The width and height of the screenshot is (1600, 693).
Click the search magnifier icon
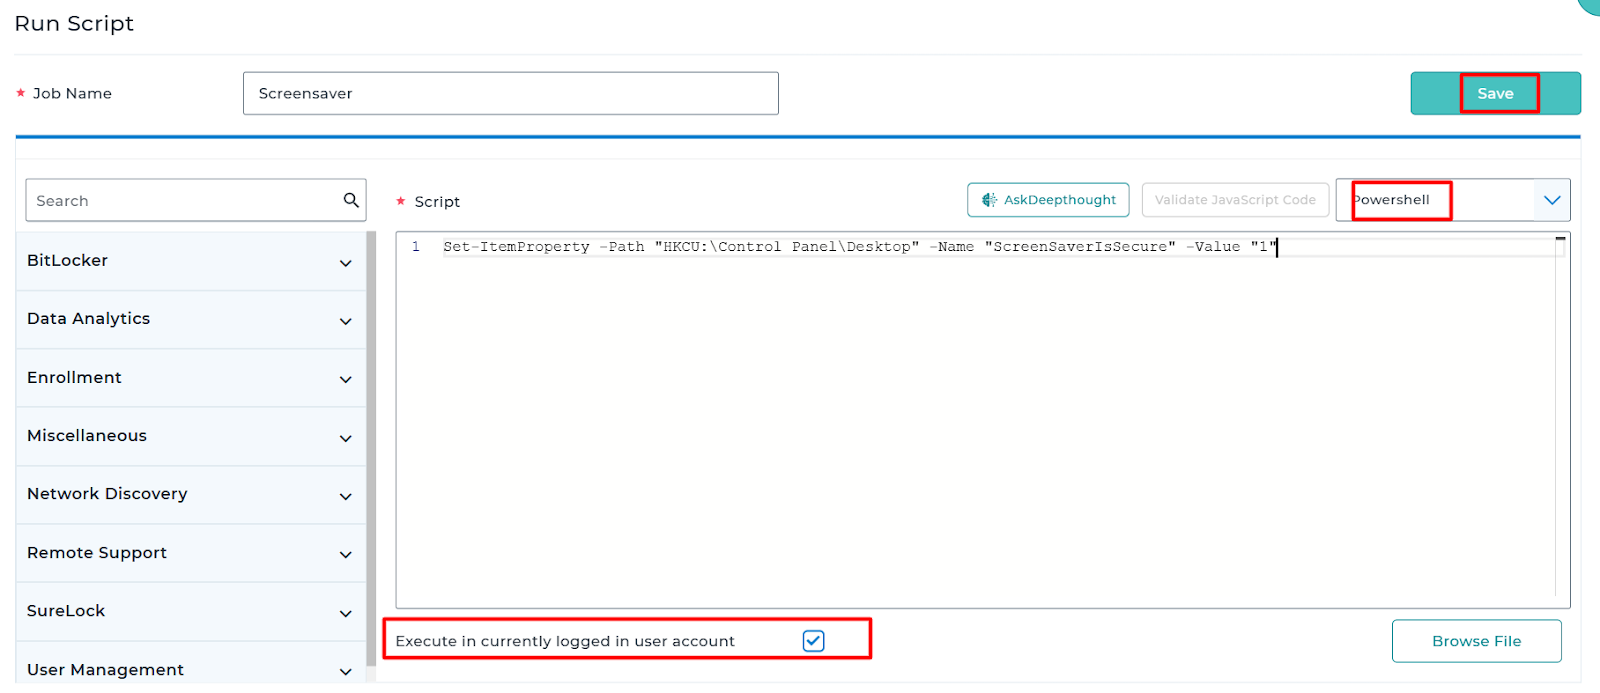click(351, 200)
